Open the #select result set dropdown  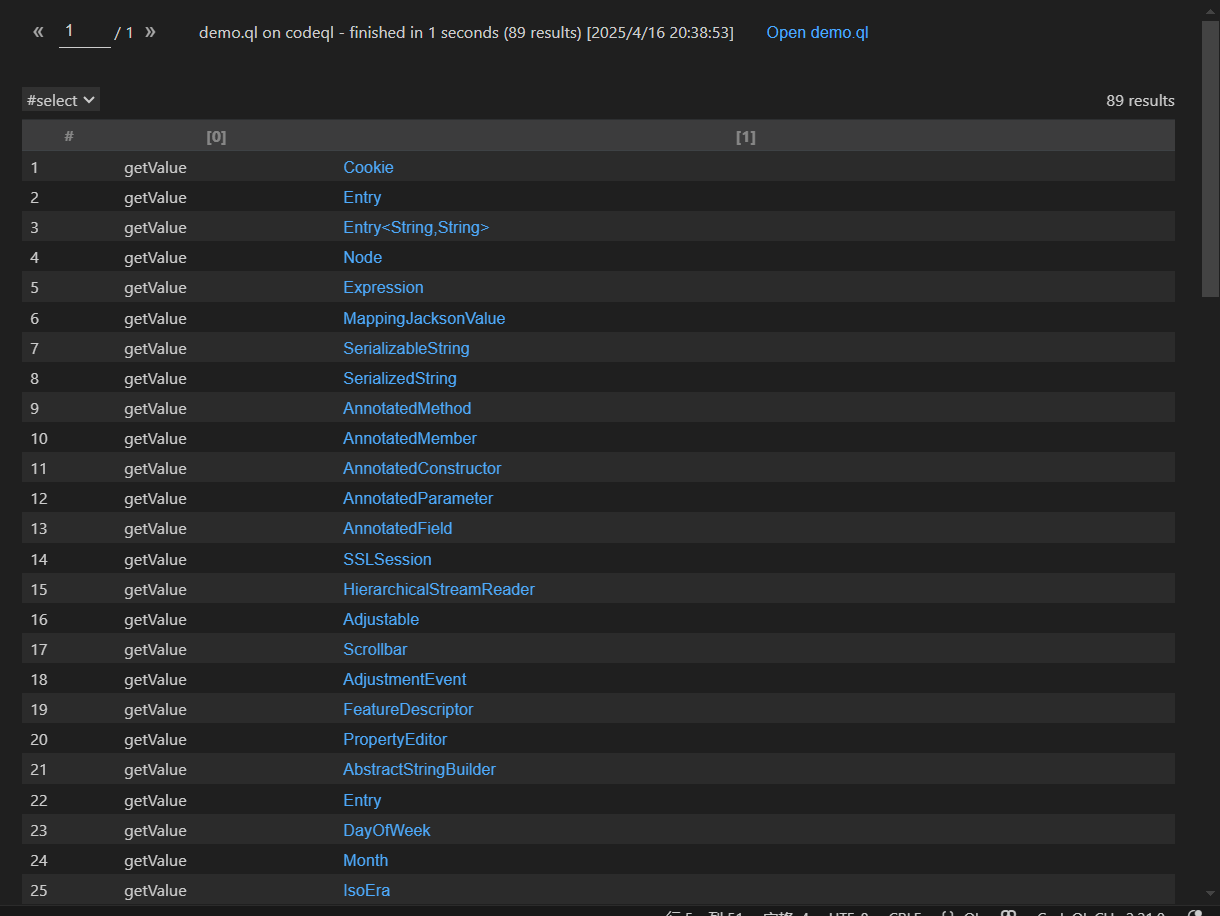[x=61, y=100]
